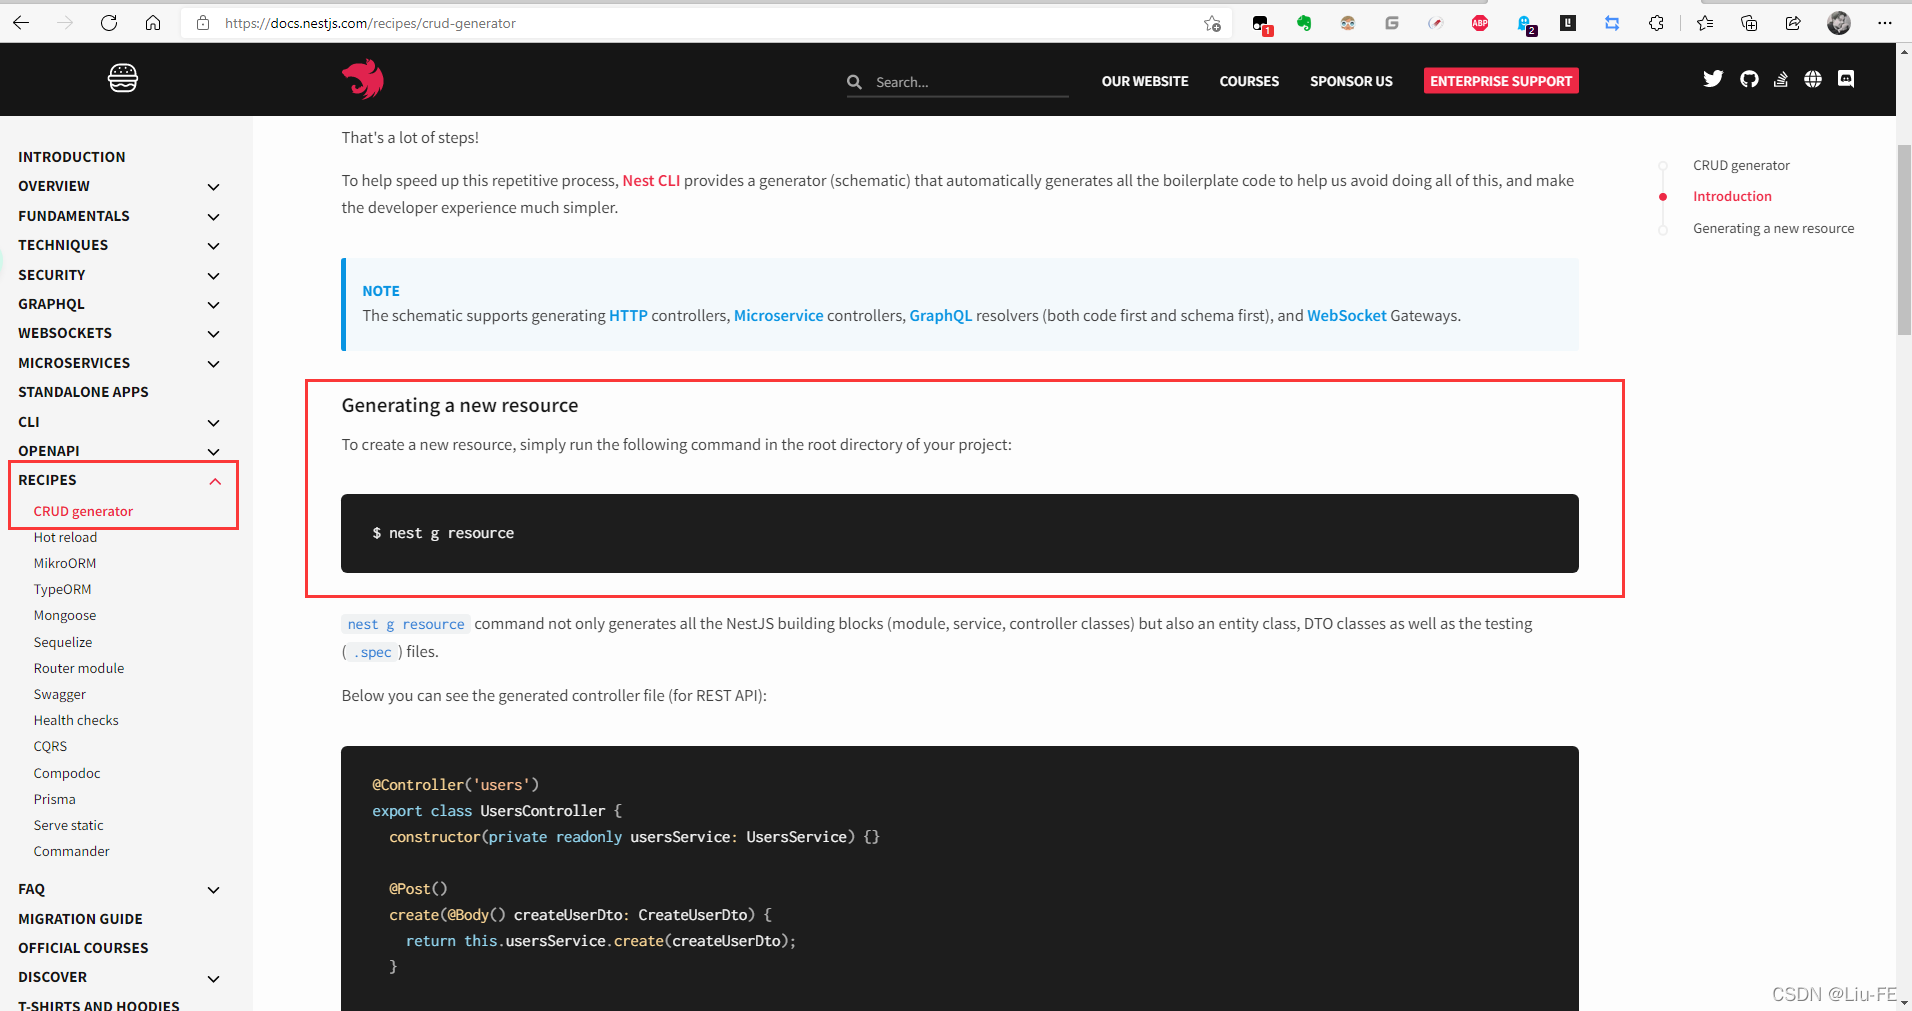Select CRUD generator recipe

[x=83, y=511]
